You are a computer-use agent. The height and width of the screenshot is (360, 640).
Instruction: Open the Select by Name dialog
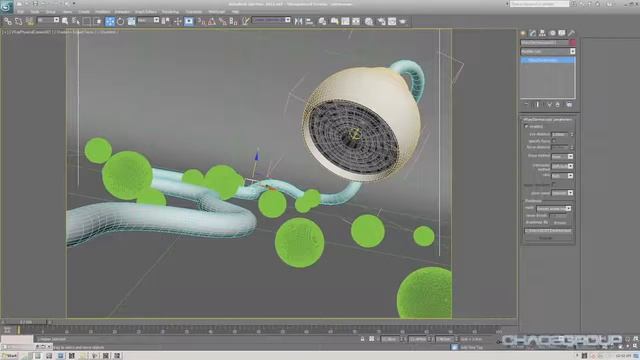click(76, 21)
